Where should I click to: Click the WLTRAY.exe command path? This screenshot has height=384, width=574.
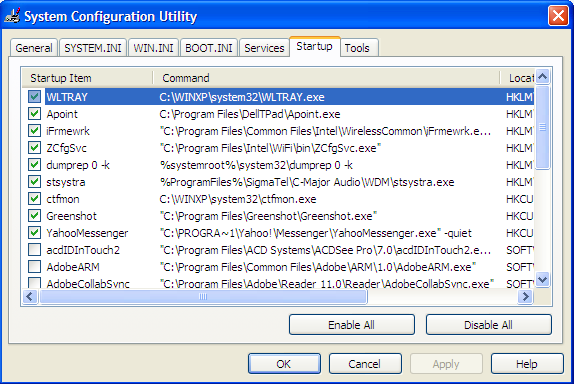pyautogui.click(x=242, y=97)
